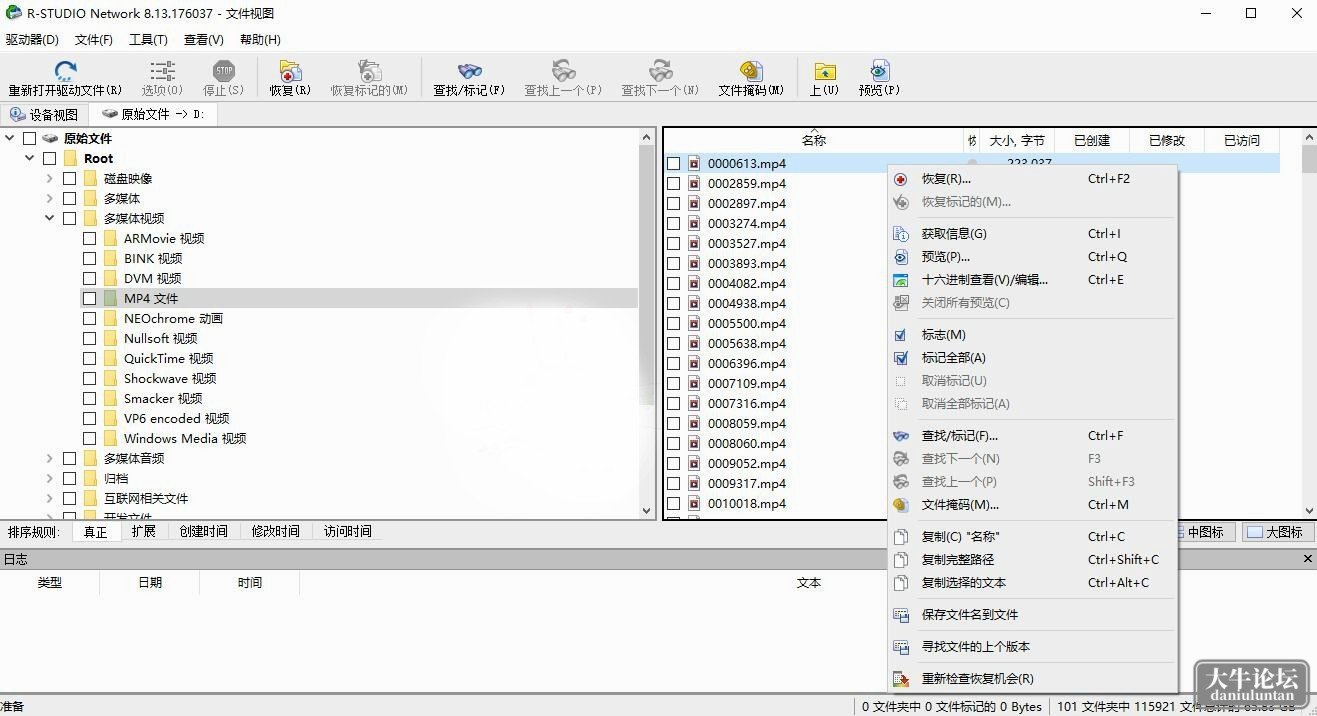Viewport: 1317px width, 716px height.
Task: Switch to 大图标 view button
Action: [x=1275, y=532]
